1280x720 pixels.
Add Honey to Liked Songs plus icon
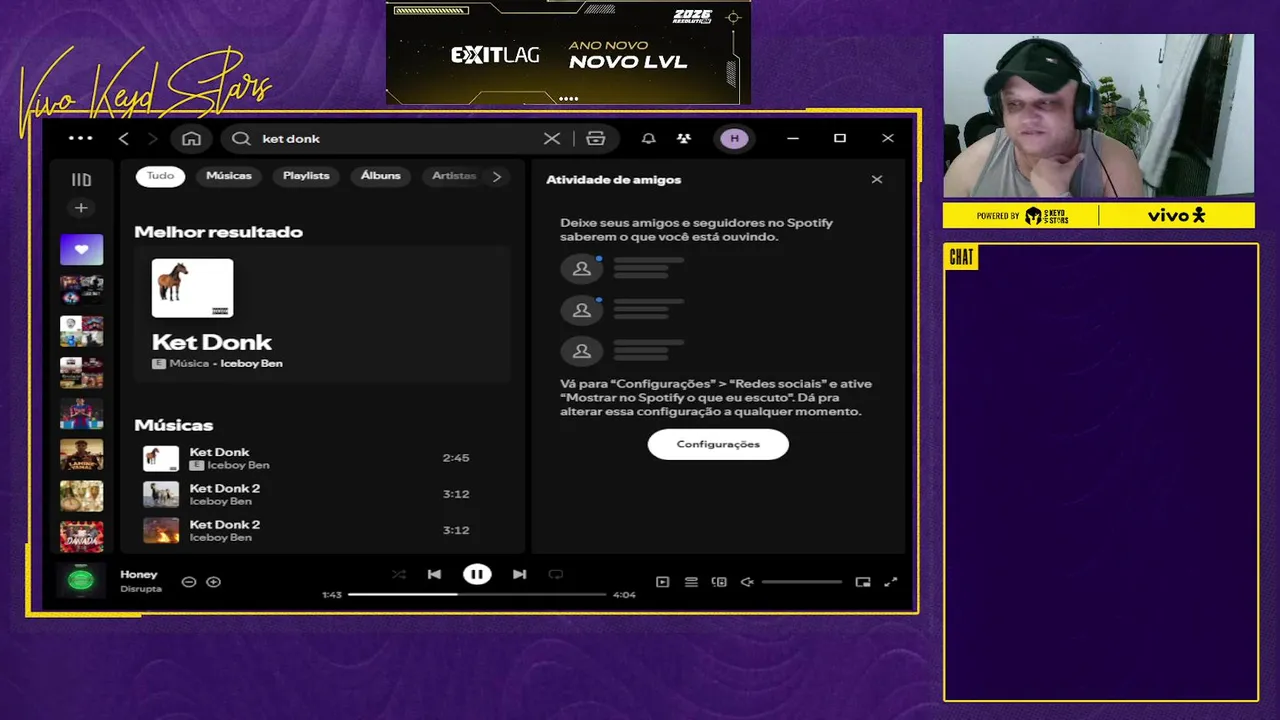coord(213,582)
